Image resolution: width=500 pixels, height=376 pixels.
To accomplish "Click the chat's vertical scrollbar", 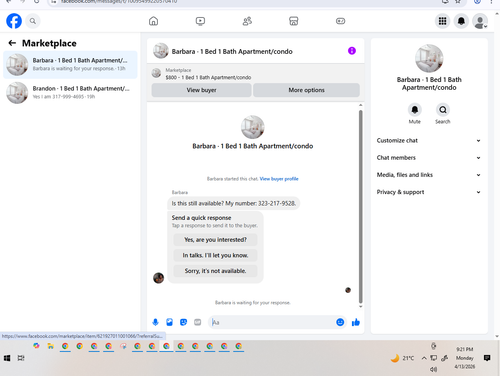I will coord(360,206).
